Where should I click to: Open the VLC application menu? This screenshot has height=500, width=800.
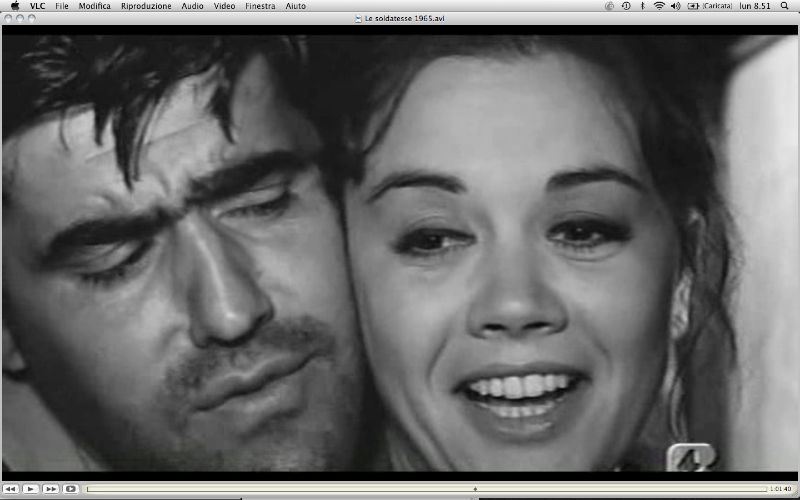[37, 6]
